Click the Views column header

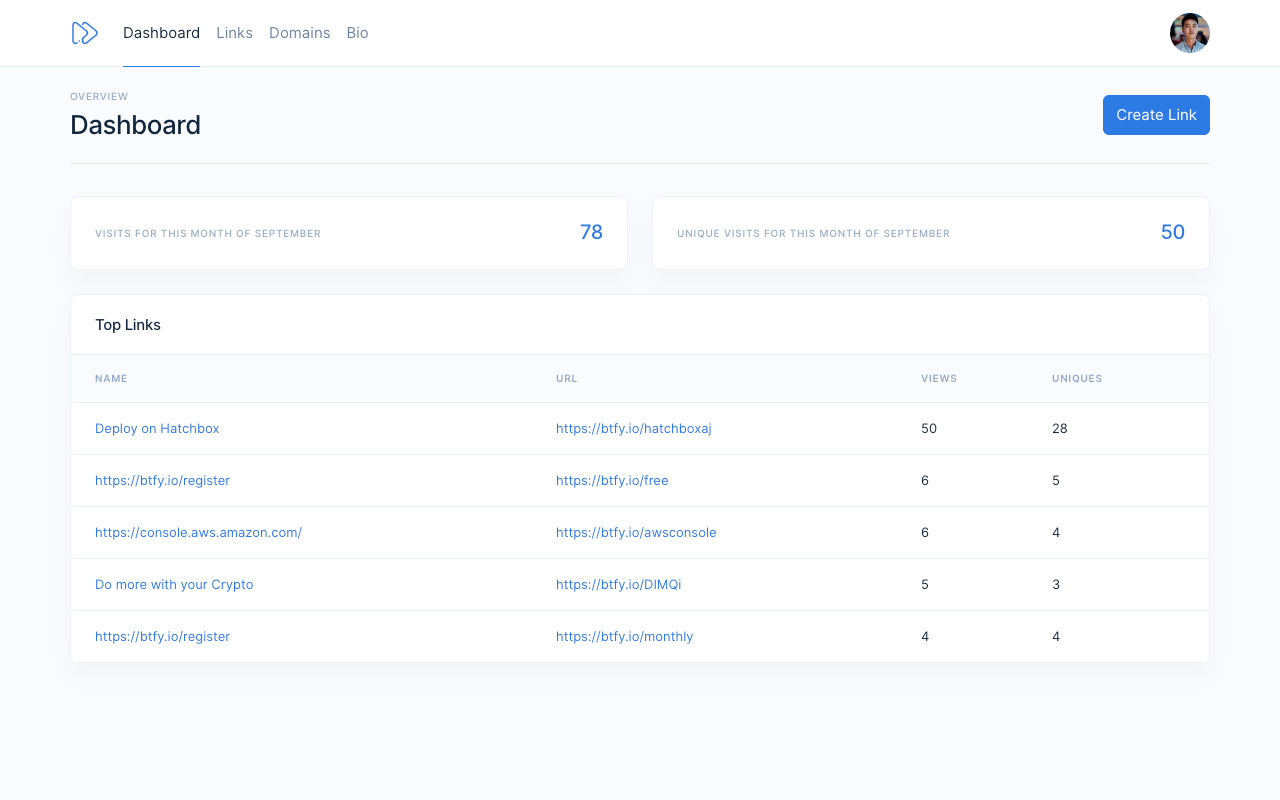point(939,379)
